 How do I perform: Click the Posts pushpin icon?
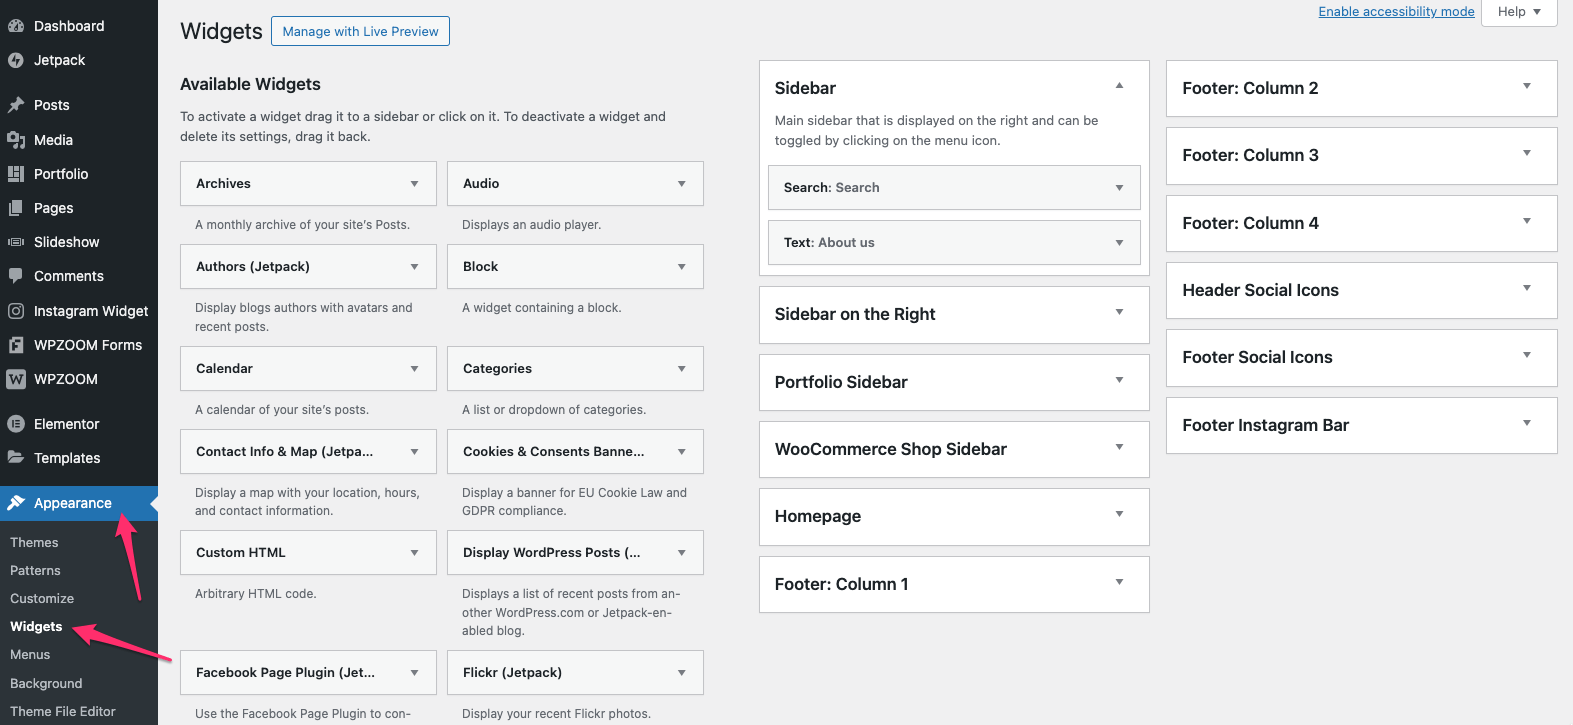[16, 105]
